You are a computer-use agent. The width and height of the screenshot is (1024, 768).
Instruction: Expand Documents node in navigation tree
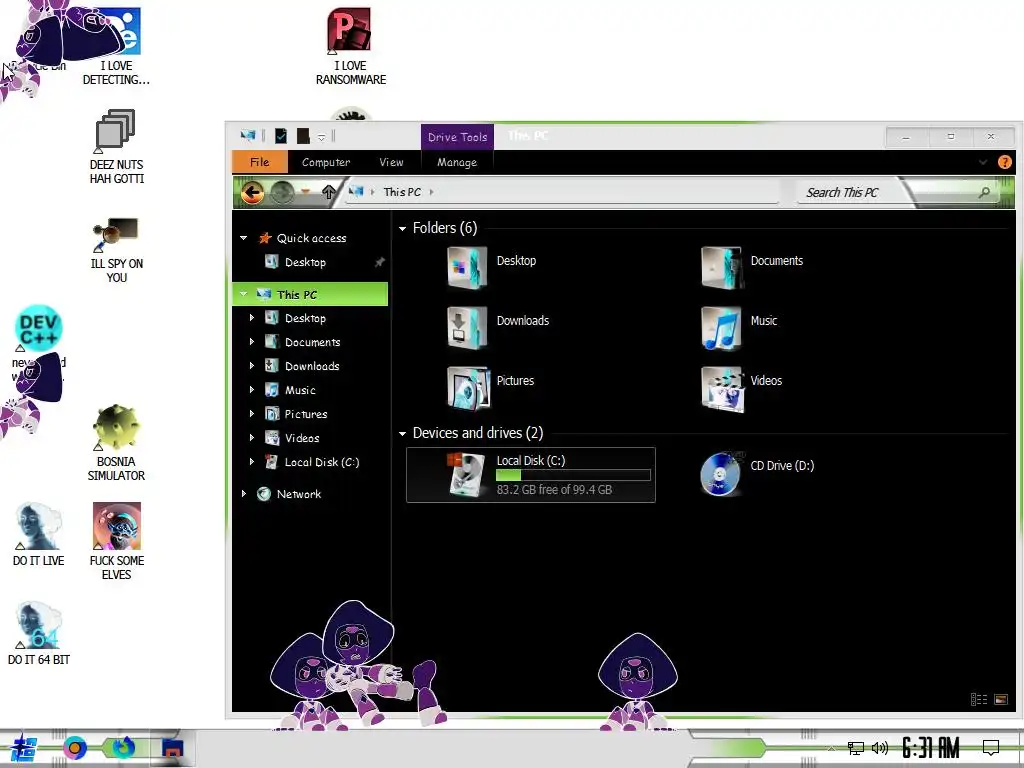(252, 342)
